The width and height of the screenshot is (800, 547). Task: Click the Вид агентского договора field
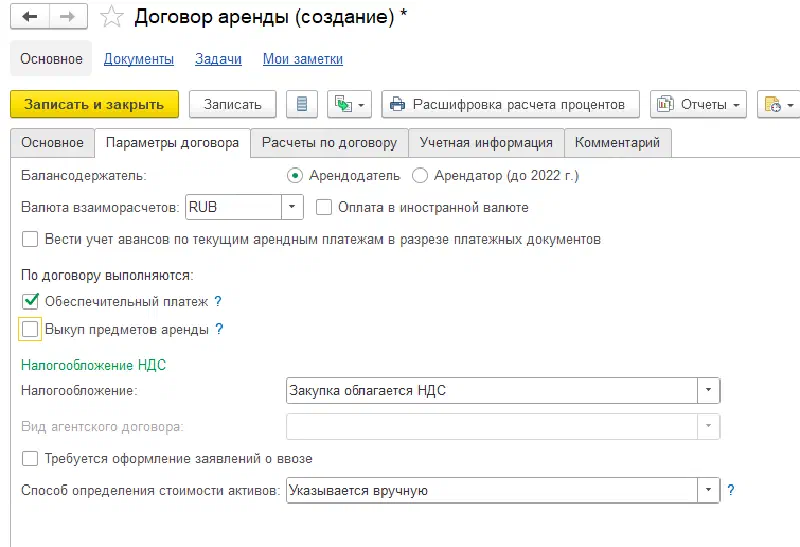click(x=492, y=426)
